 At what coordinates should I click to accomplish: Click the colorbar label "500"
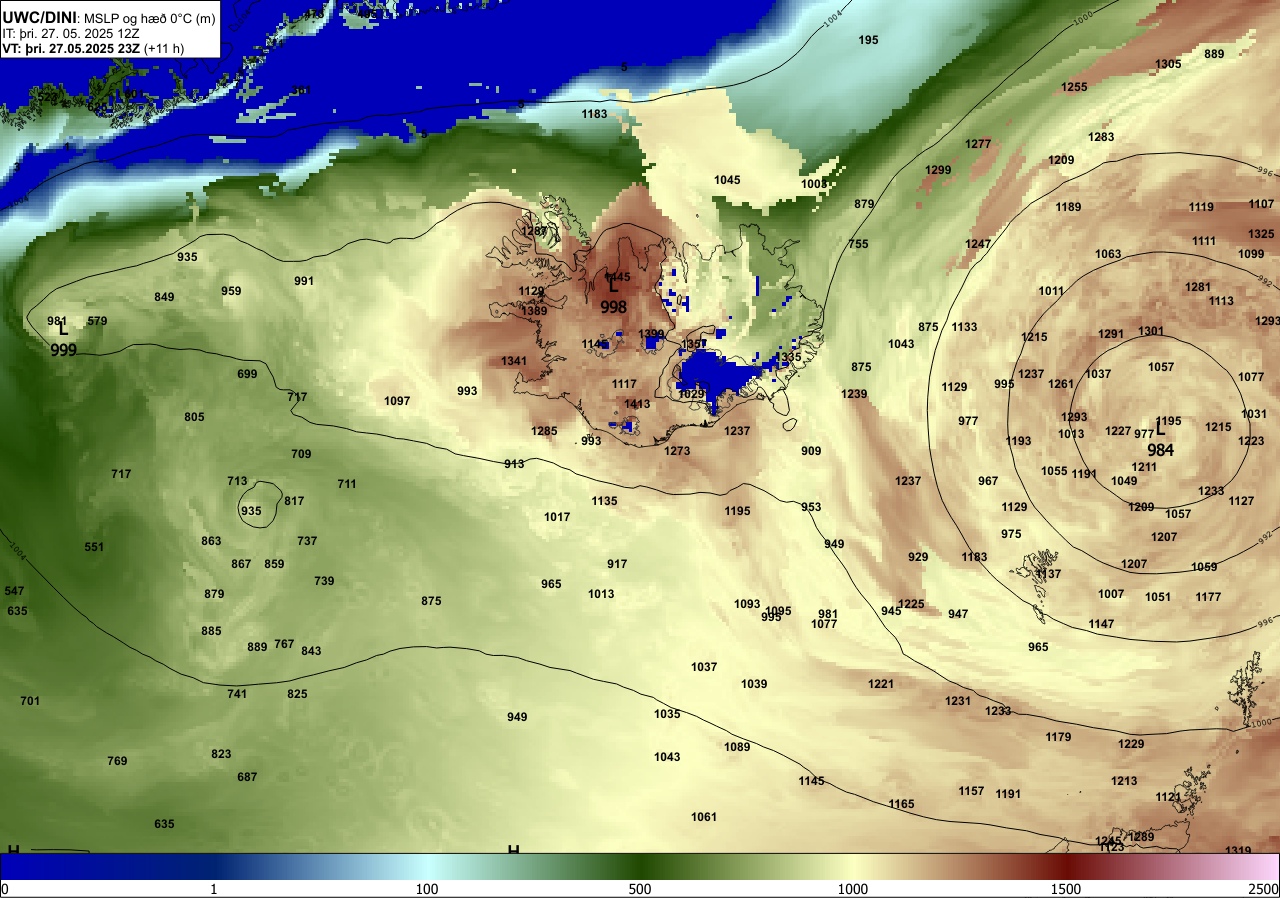click(x=640, y=889)
